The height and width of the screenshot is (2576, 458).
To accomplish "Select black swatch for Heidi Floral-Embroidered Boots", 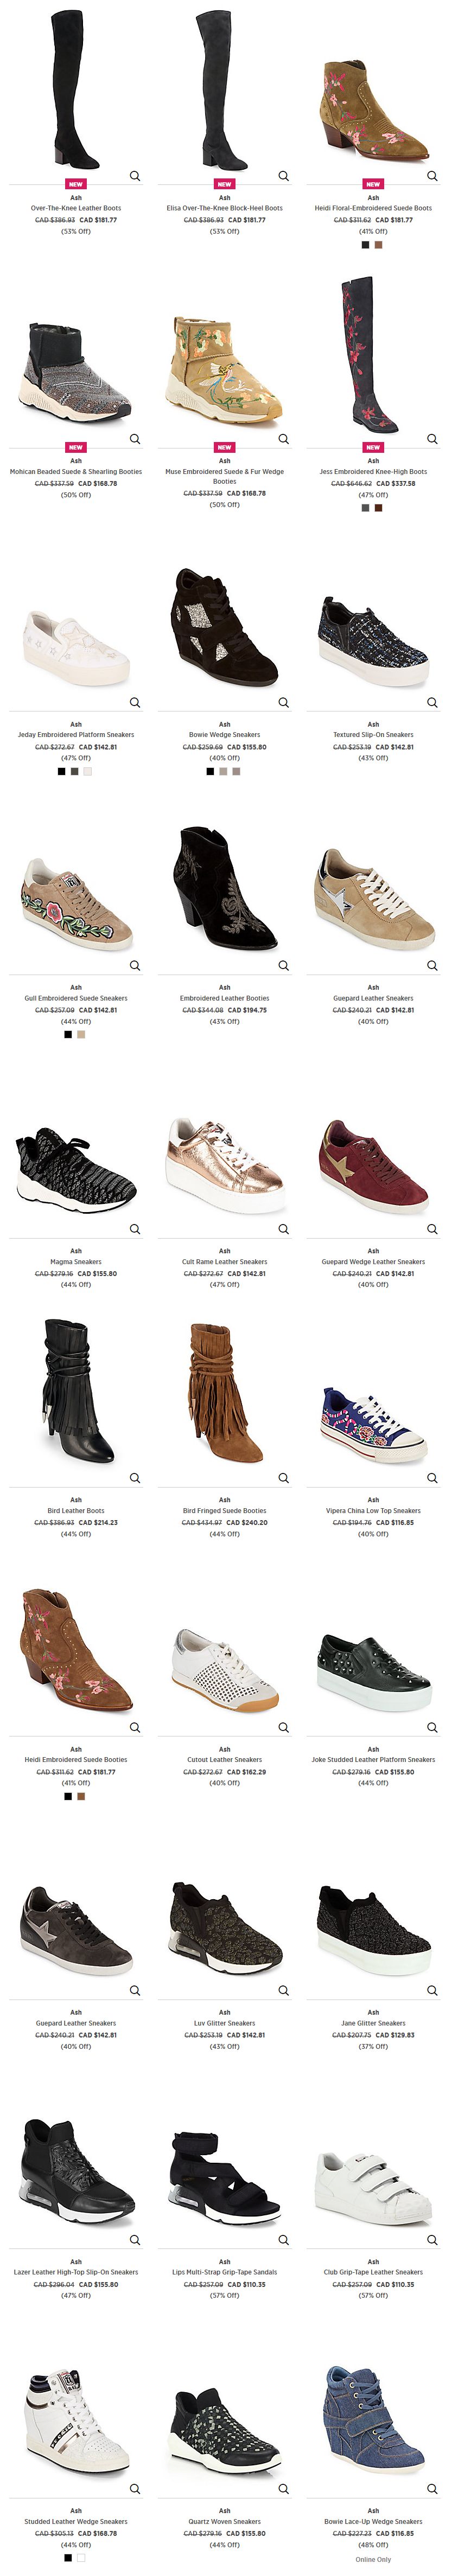I will click(x=365, y=244).
